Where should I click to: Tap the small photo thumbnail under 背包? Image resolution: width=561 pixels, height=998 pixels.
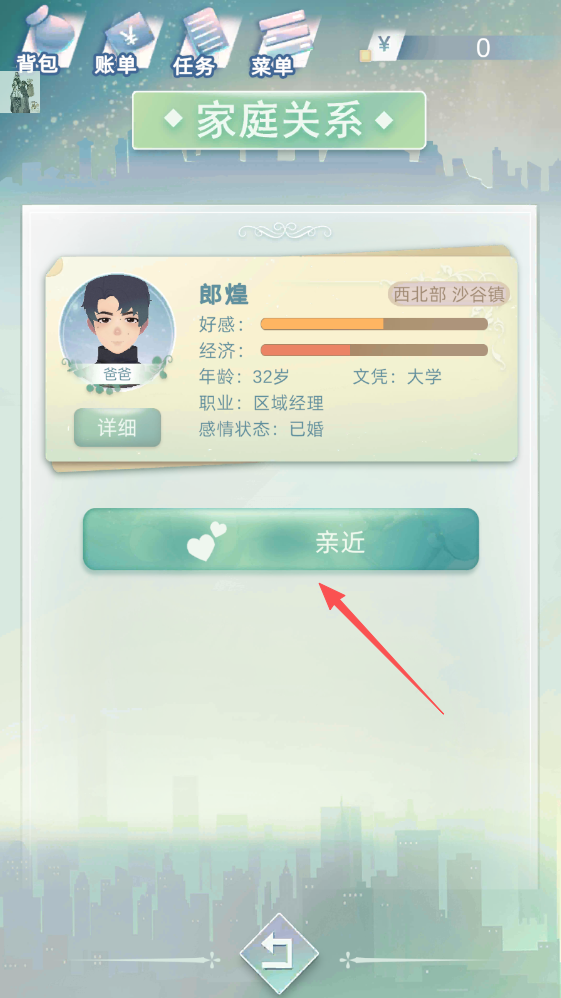20,92
